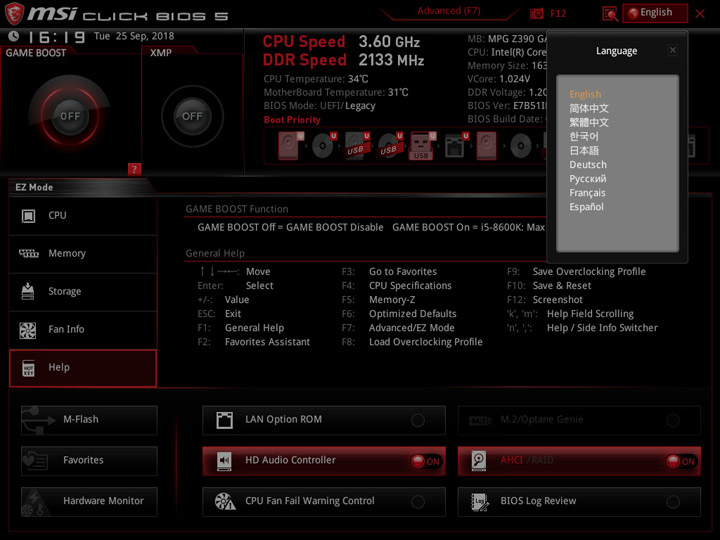The height and width of the screenshot is (540, 720).
Task: Click the CPU chip icon
Action: (x=28, y=216)
